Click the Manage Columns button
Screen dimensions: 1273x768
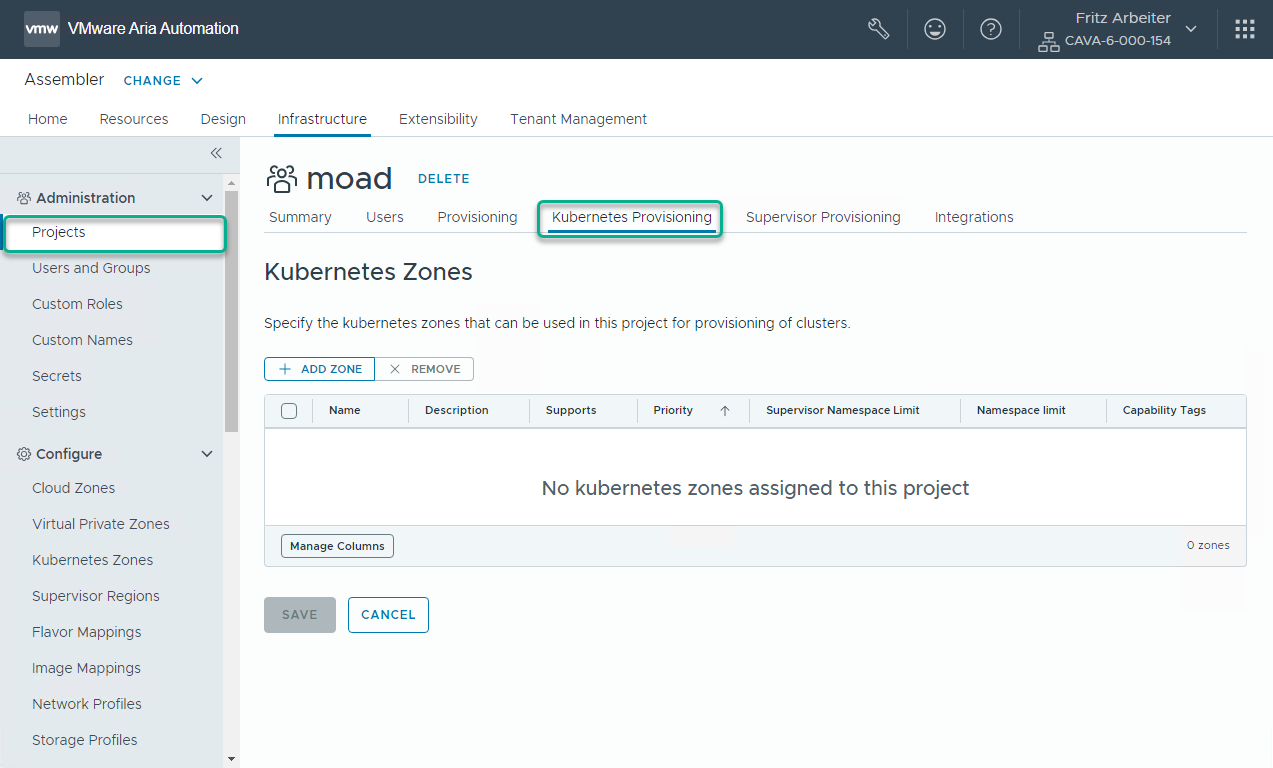point(337,546)
